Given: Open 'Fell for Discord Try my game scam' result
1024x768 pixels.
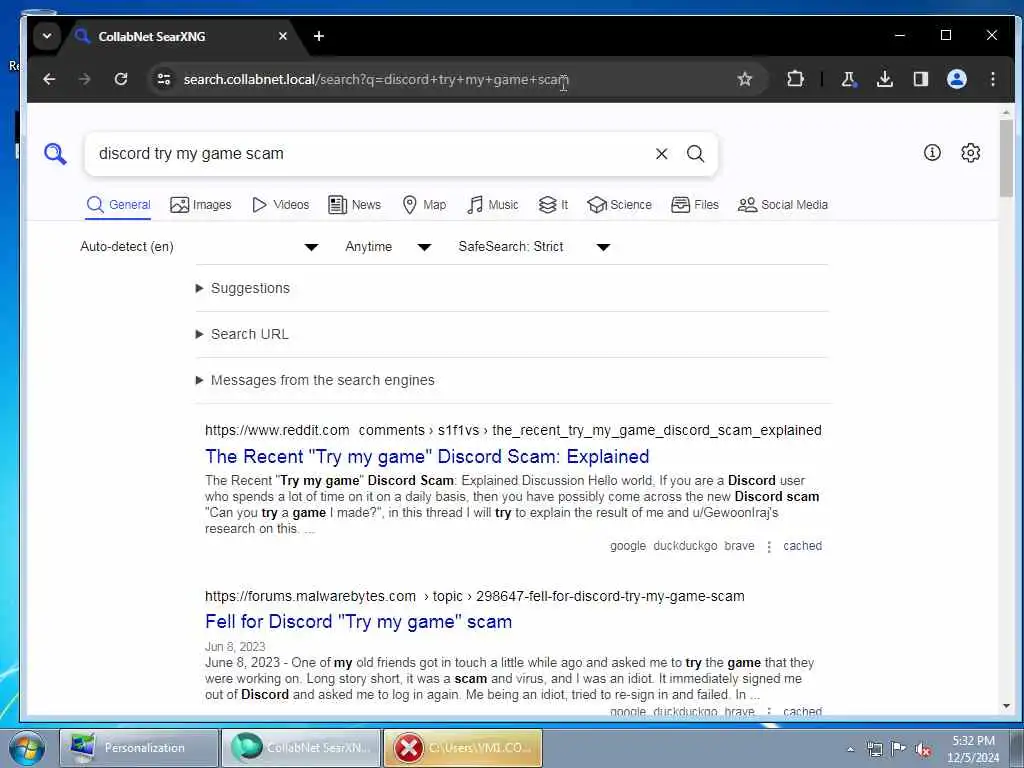Looking at the screenshot, I should point(359,621).
